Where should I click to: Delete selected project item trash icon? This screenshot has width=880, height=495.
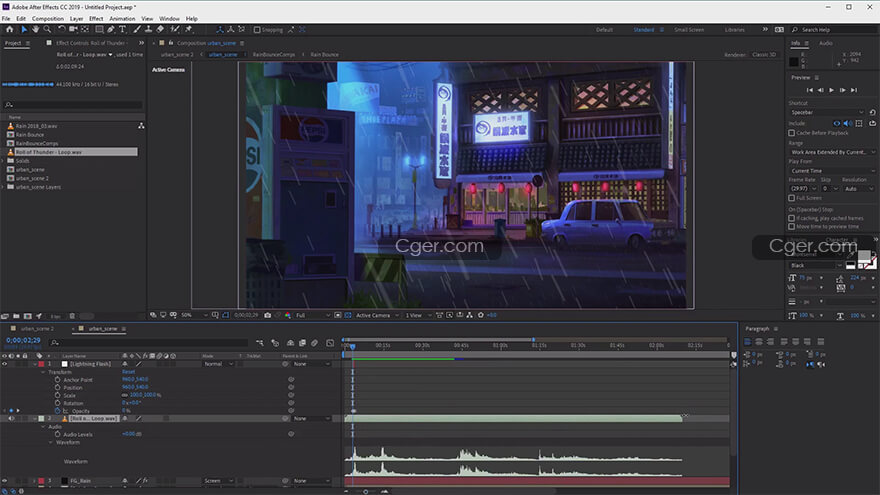72,317
